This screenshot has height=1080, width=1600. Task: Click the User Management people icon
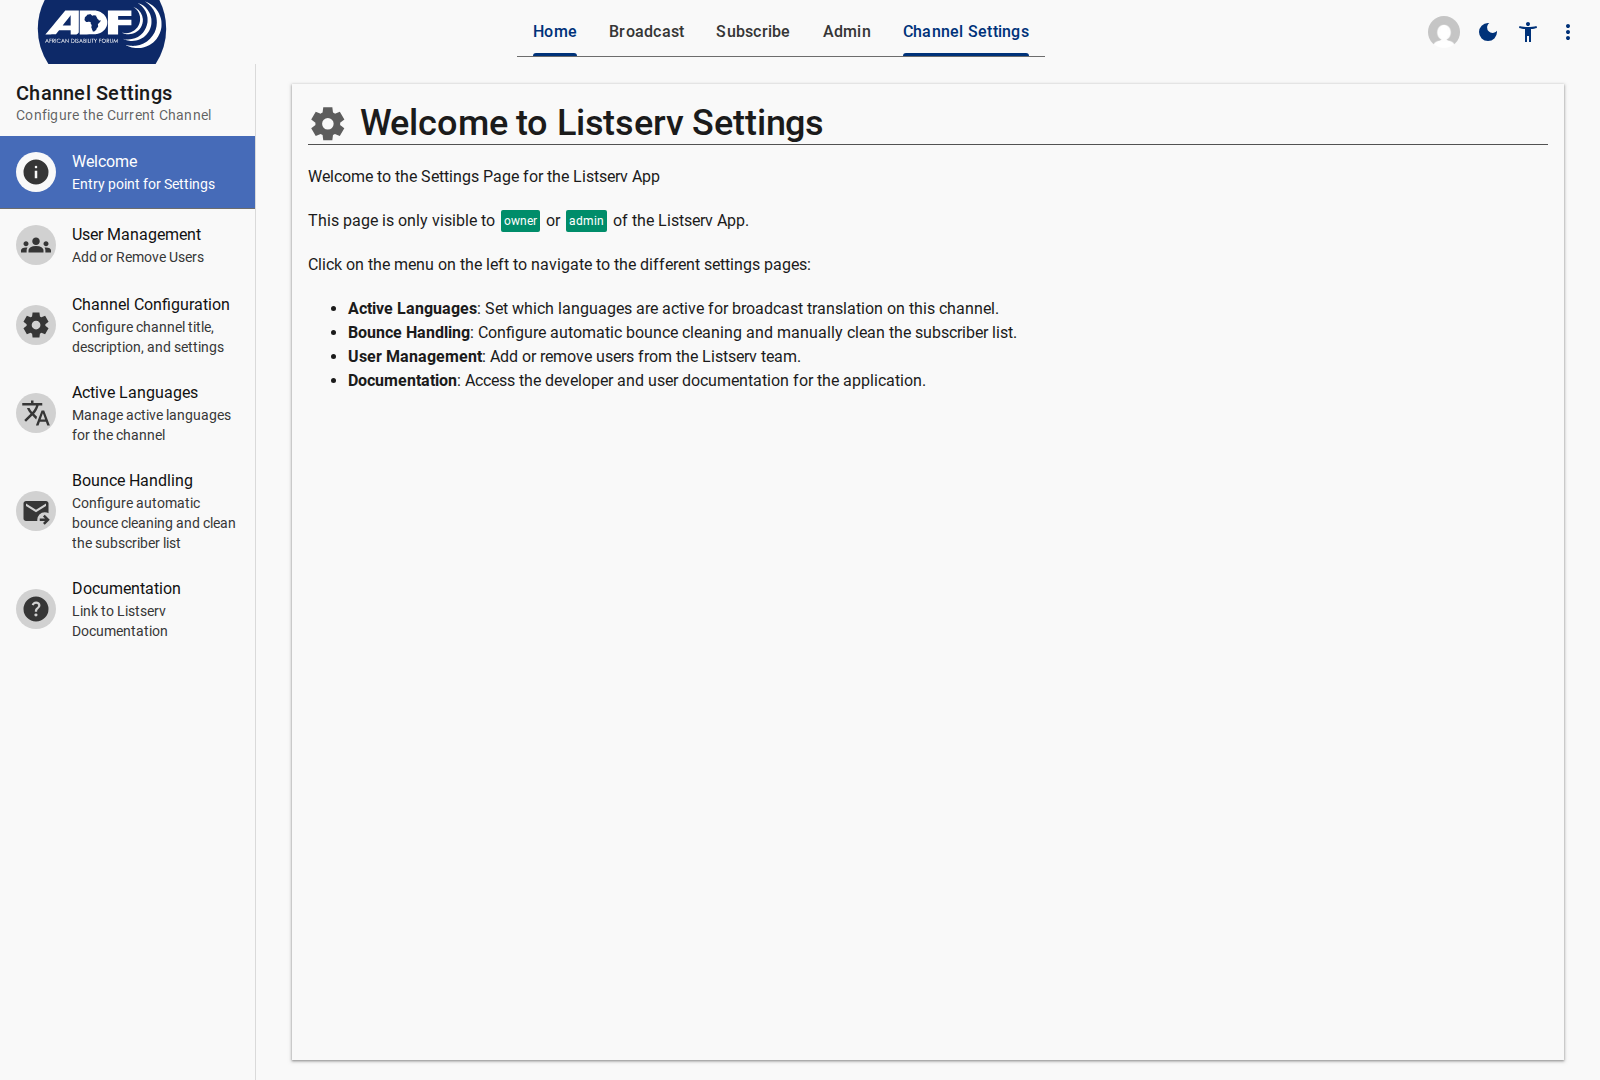pos(36,245)
